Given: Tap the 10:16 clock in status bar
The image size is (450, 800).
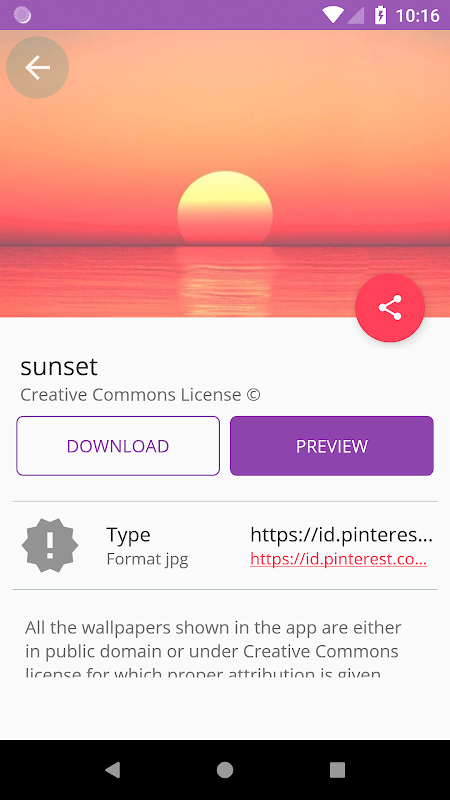Looking at the screenshot, I should tap(417, 15).
